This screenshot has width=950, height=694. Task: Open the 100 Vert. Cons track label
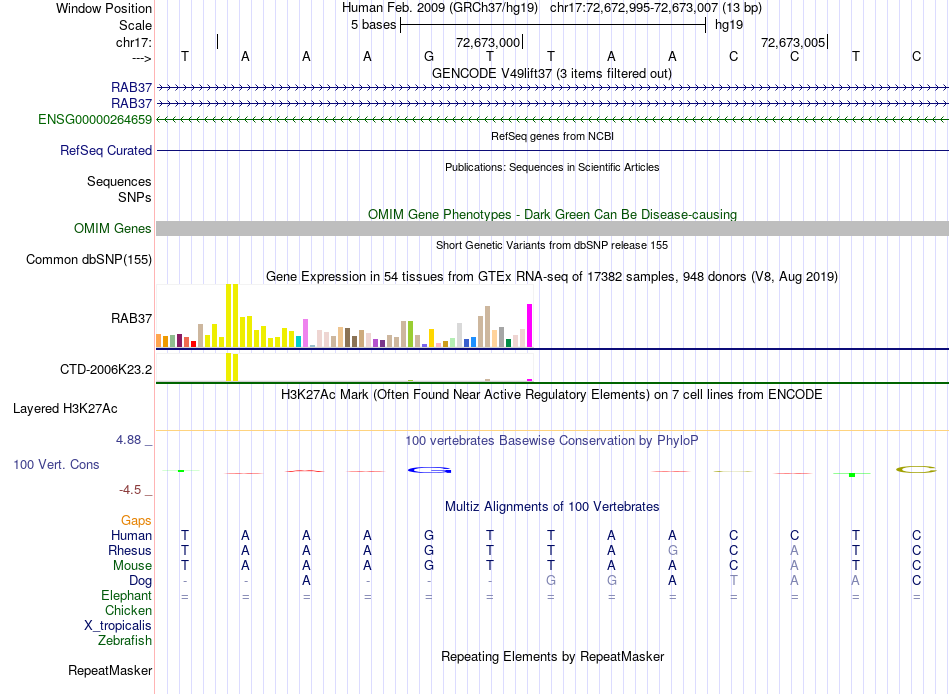[x=56, y=464]
